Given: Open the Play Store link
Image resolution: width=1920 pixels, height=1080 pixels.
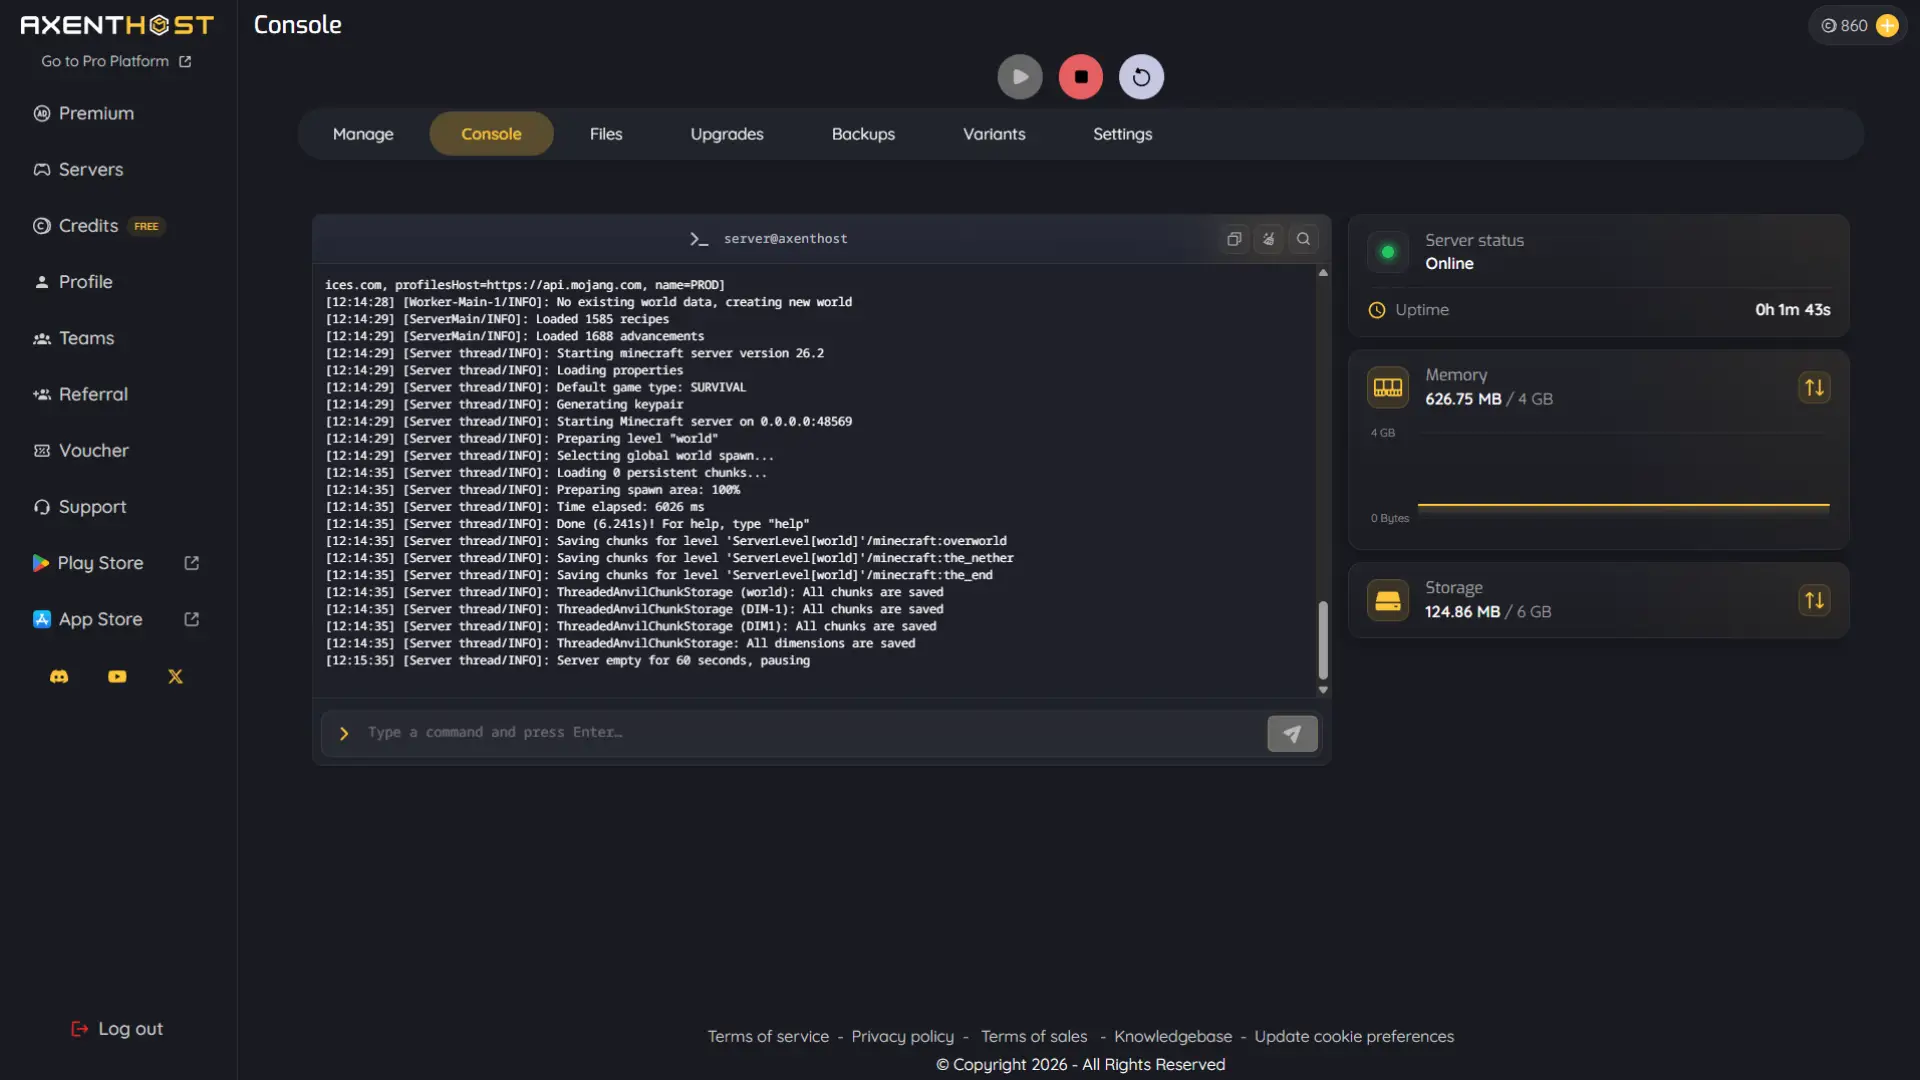Looking at the screenshot, I should coord(115,563).
